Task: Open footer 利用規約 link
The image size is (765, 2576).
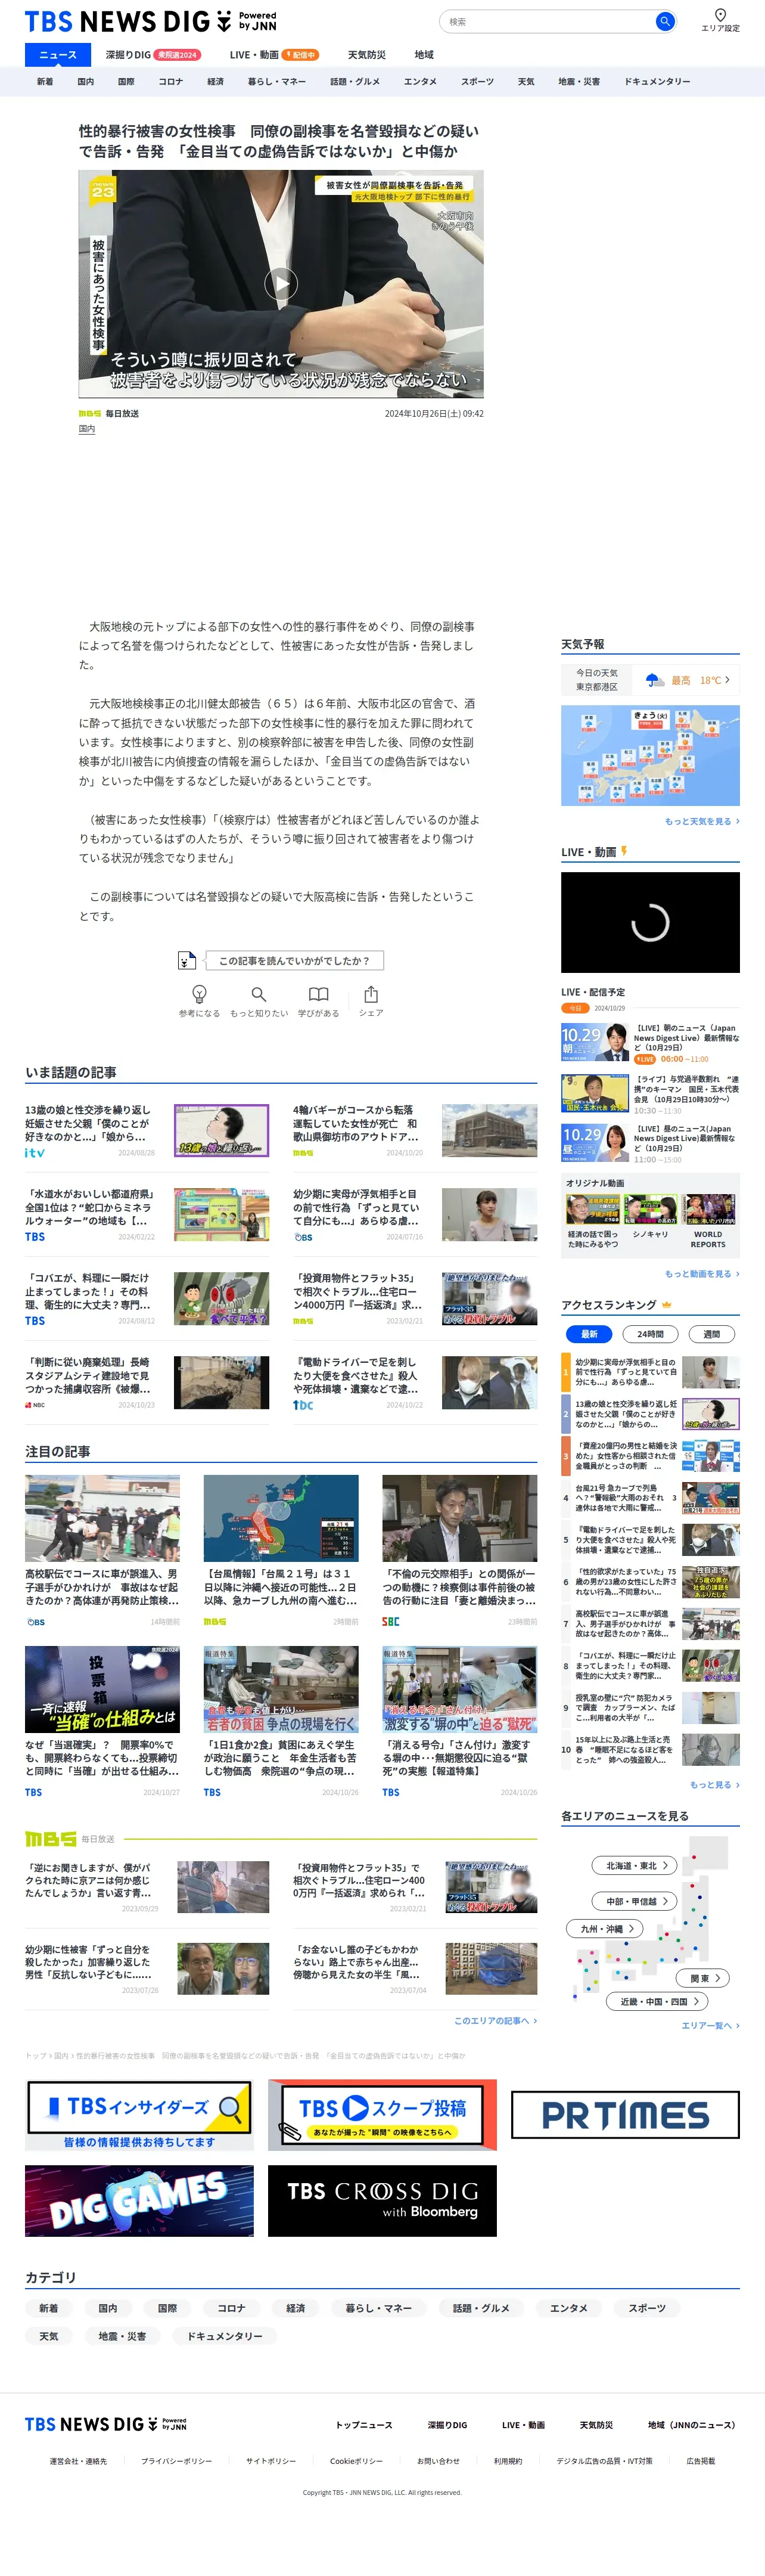Action: pos(508,2461)
